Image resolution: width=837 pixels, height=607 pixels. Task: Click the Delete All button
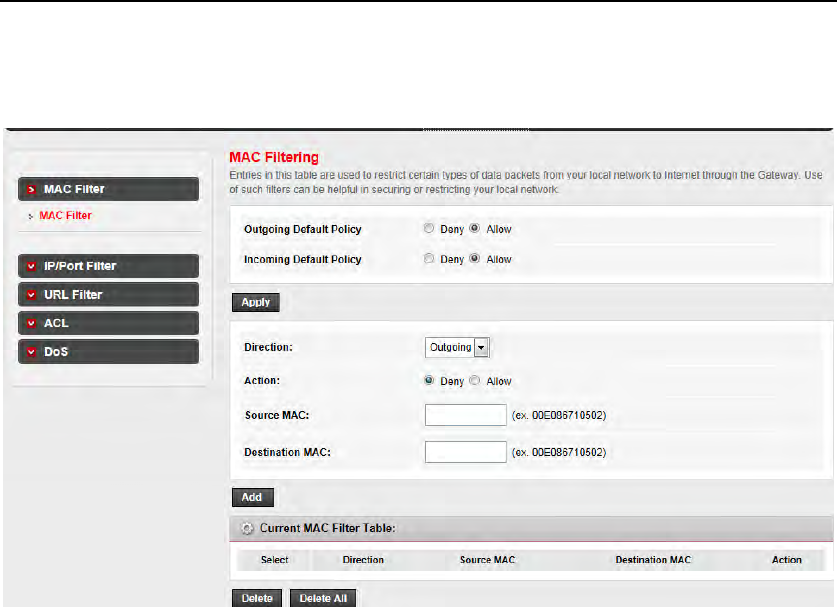(323, 598)
